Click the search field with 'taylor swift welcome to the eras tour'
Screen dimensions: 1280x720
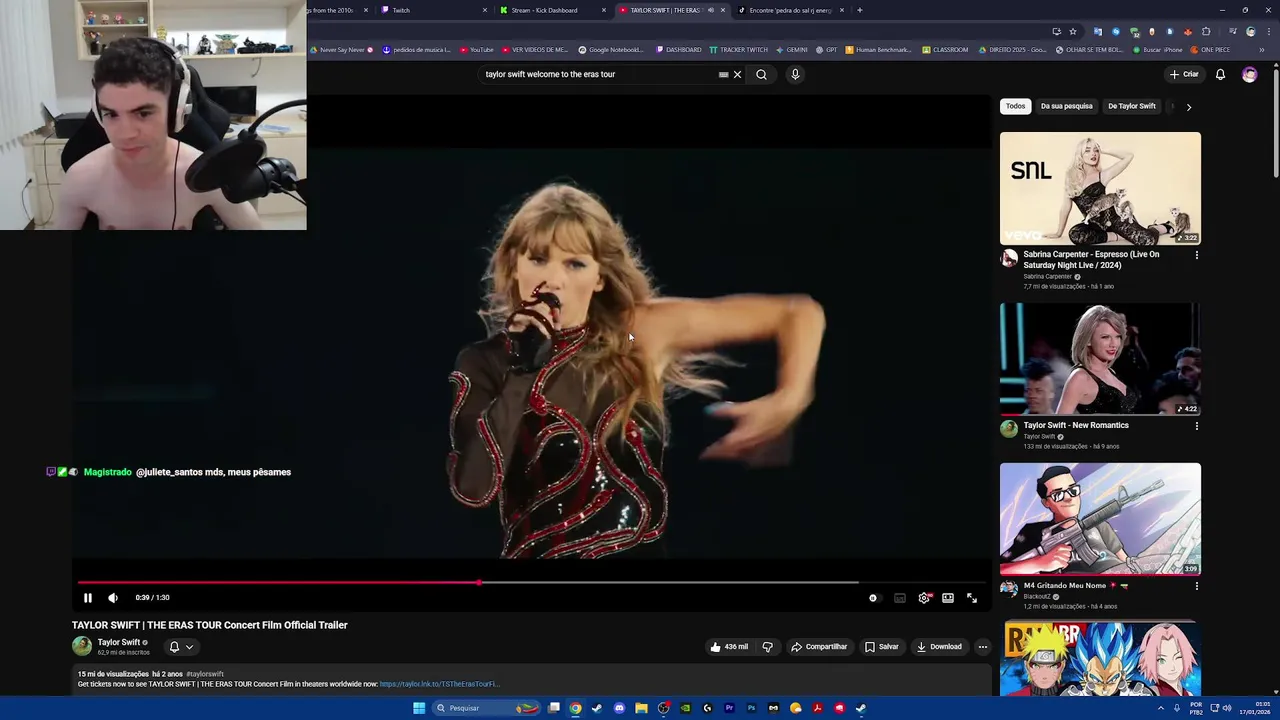tap(598, 74)
